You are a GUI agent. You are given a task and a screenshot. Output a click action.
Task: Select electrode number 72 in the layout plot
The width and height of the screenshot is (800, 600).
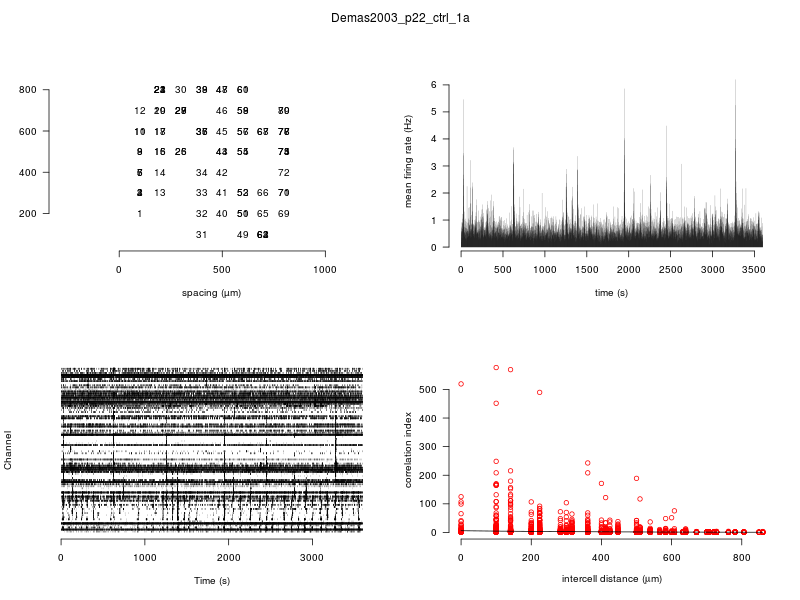pyautogui.click(x=283, y=173)
